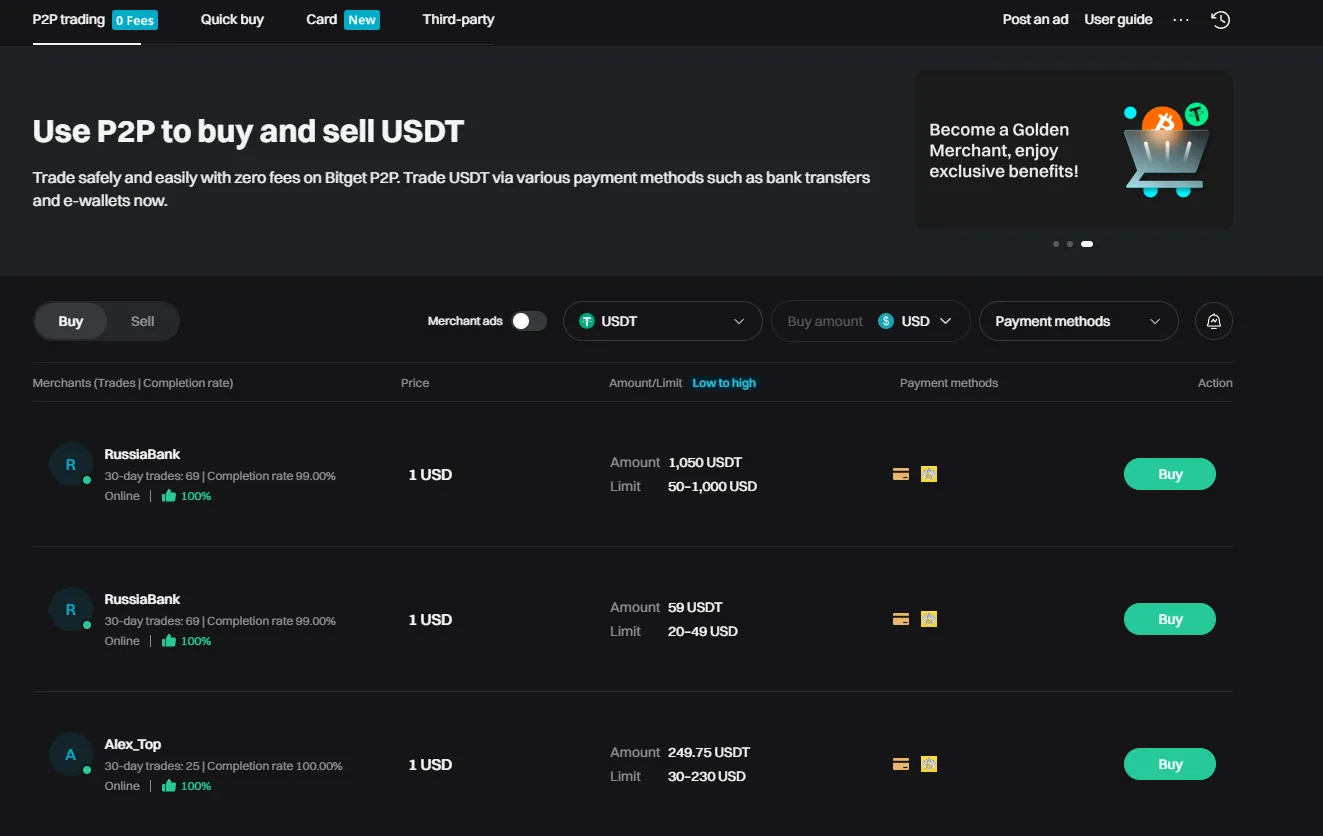Open the order history clock icon

tap(1220, 20)
